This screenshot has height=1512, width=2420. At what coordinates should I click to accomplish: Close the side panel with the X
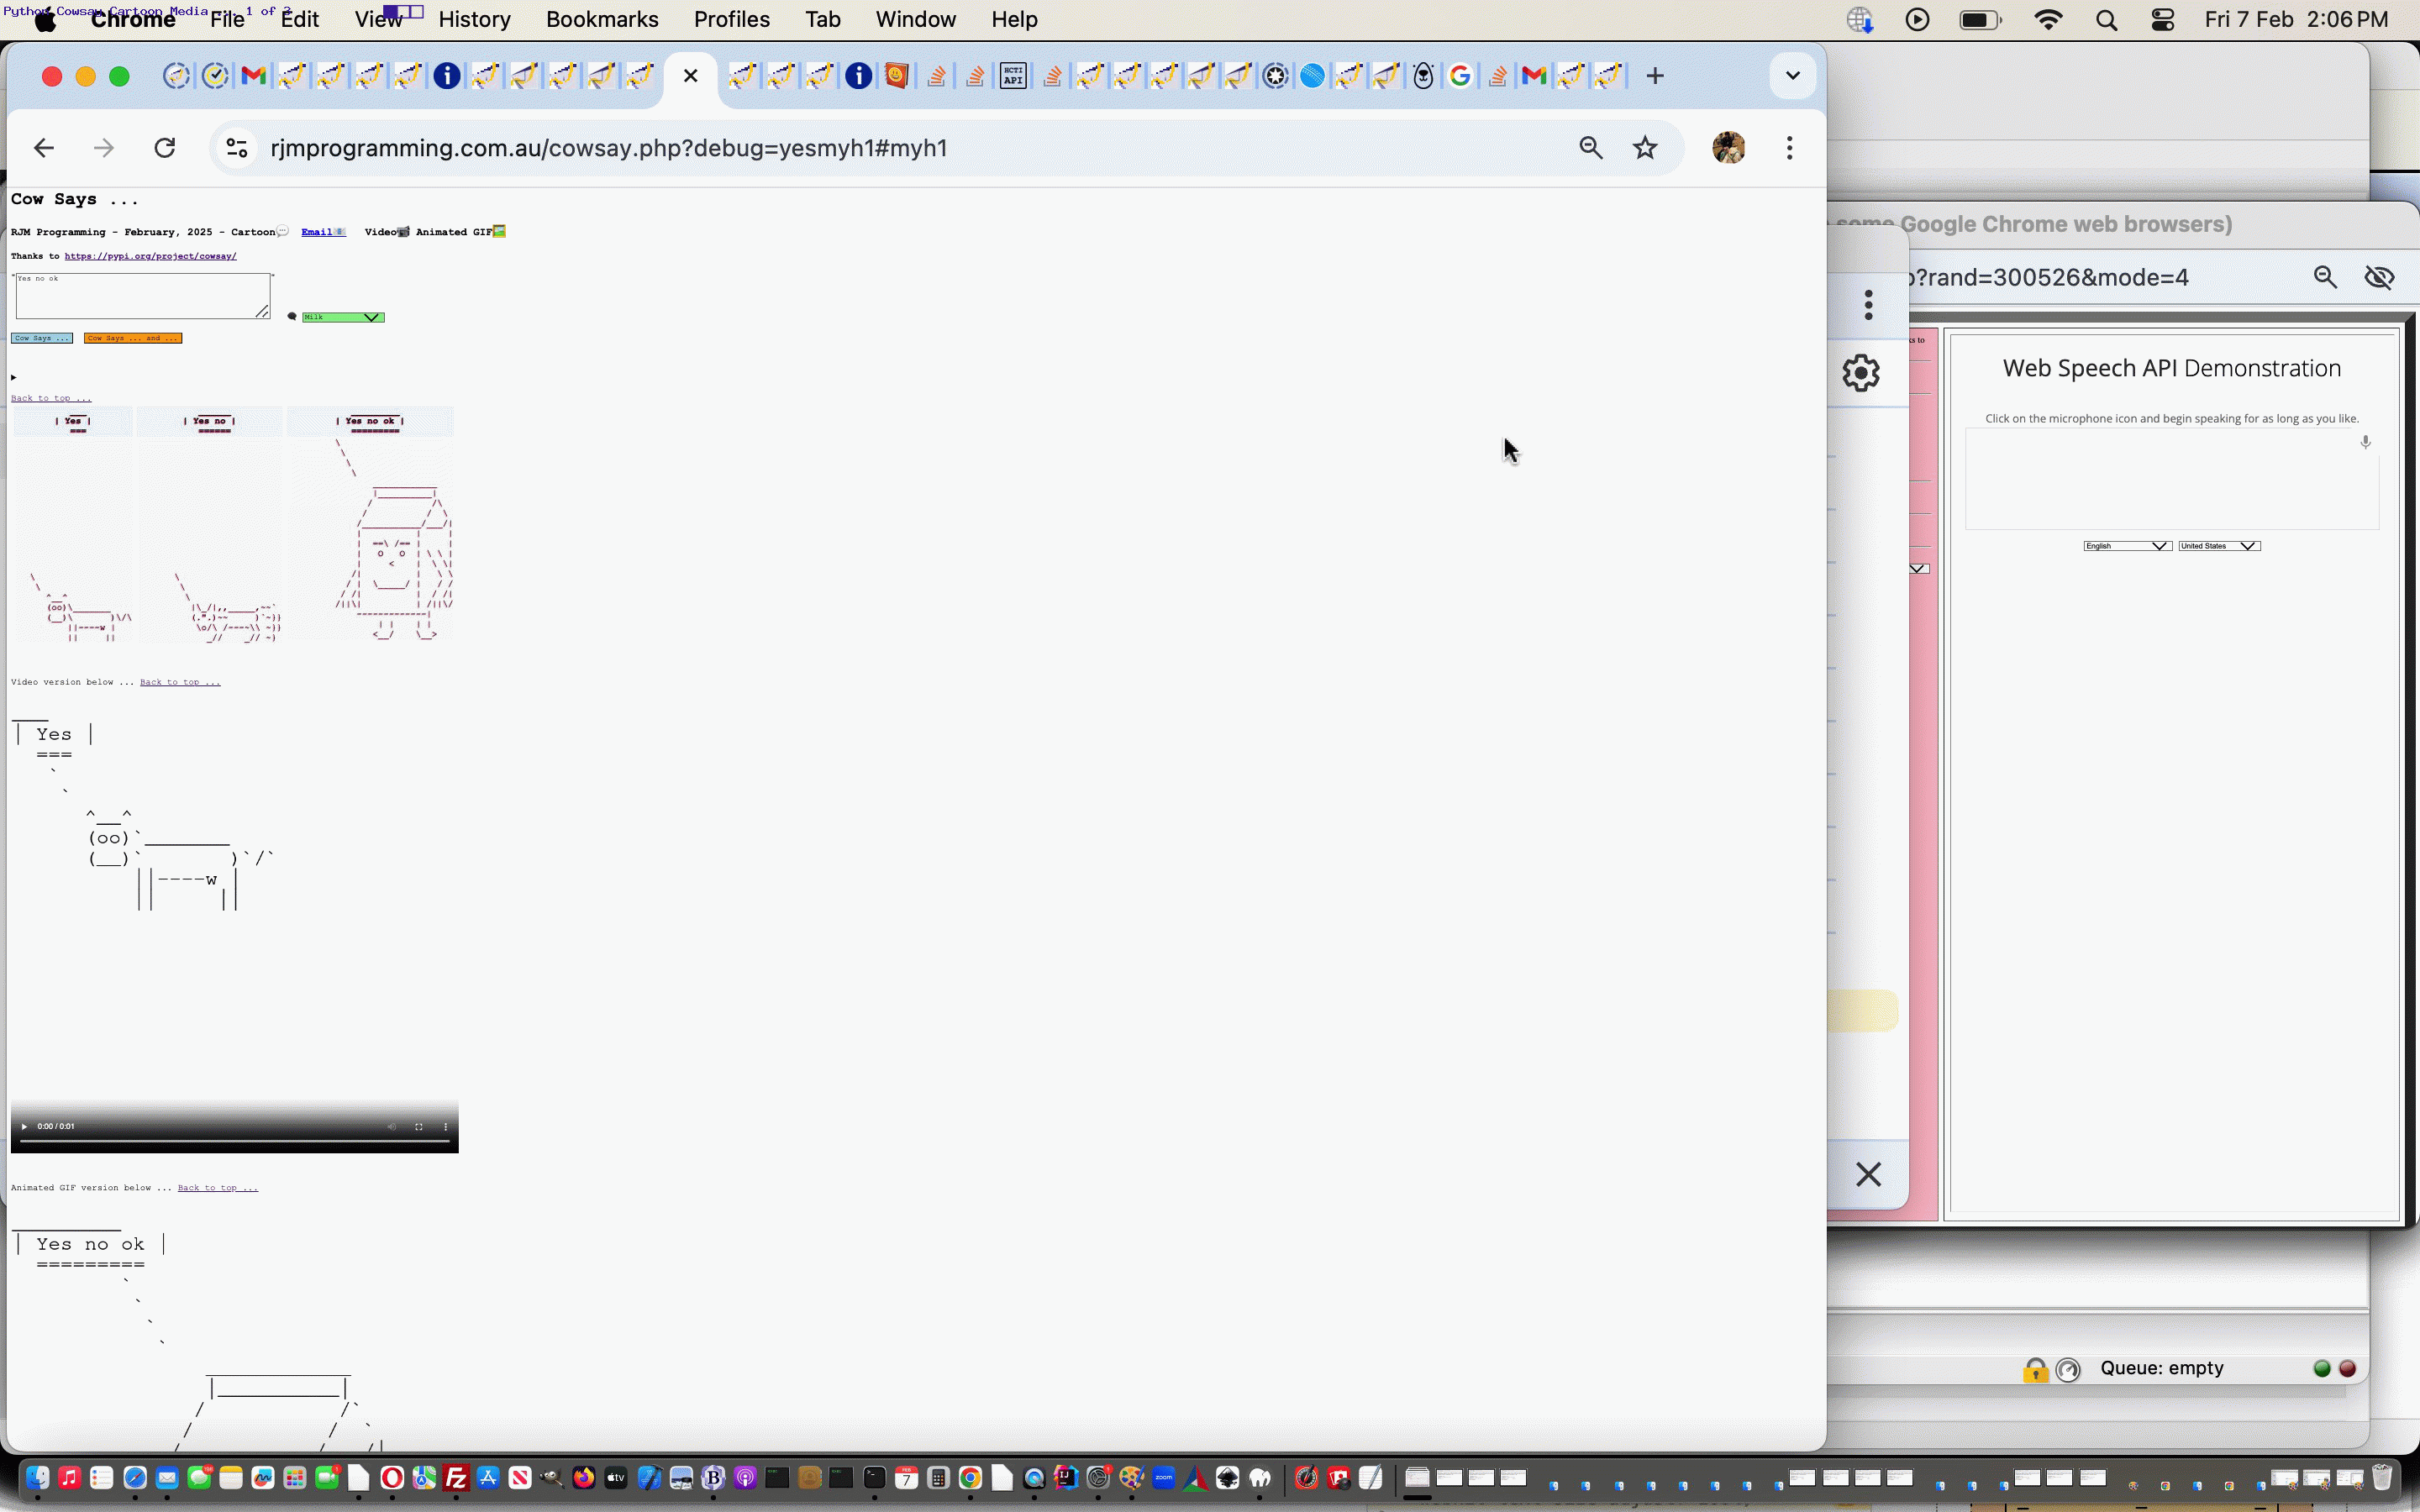click(x=1868, y=1174)
